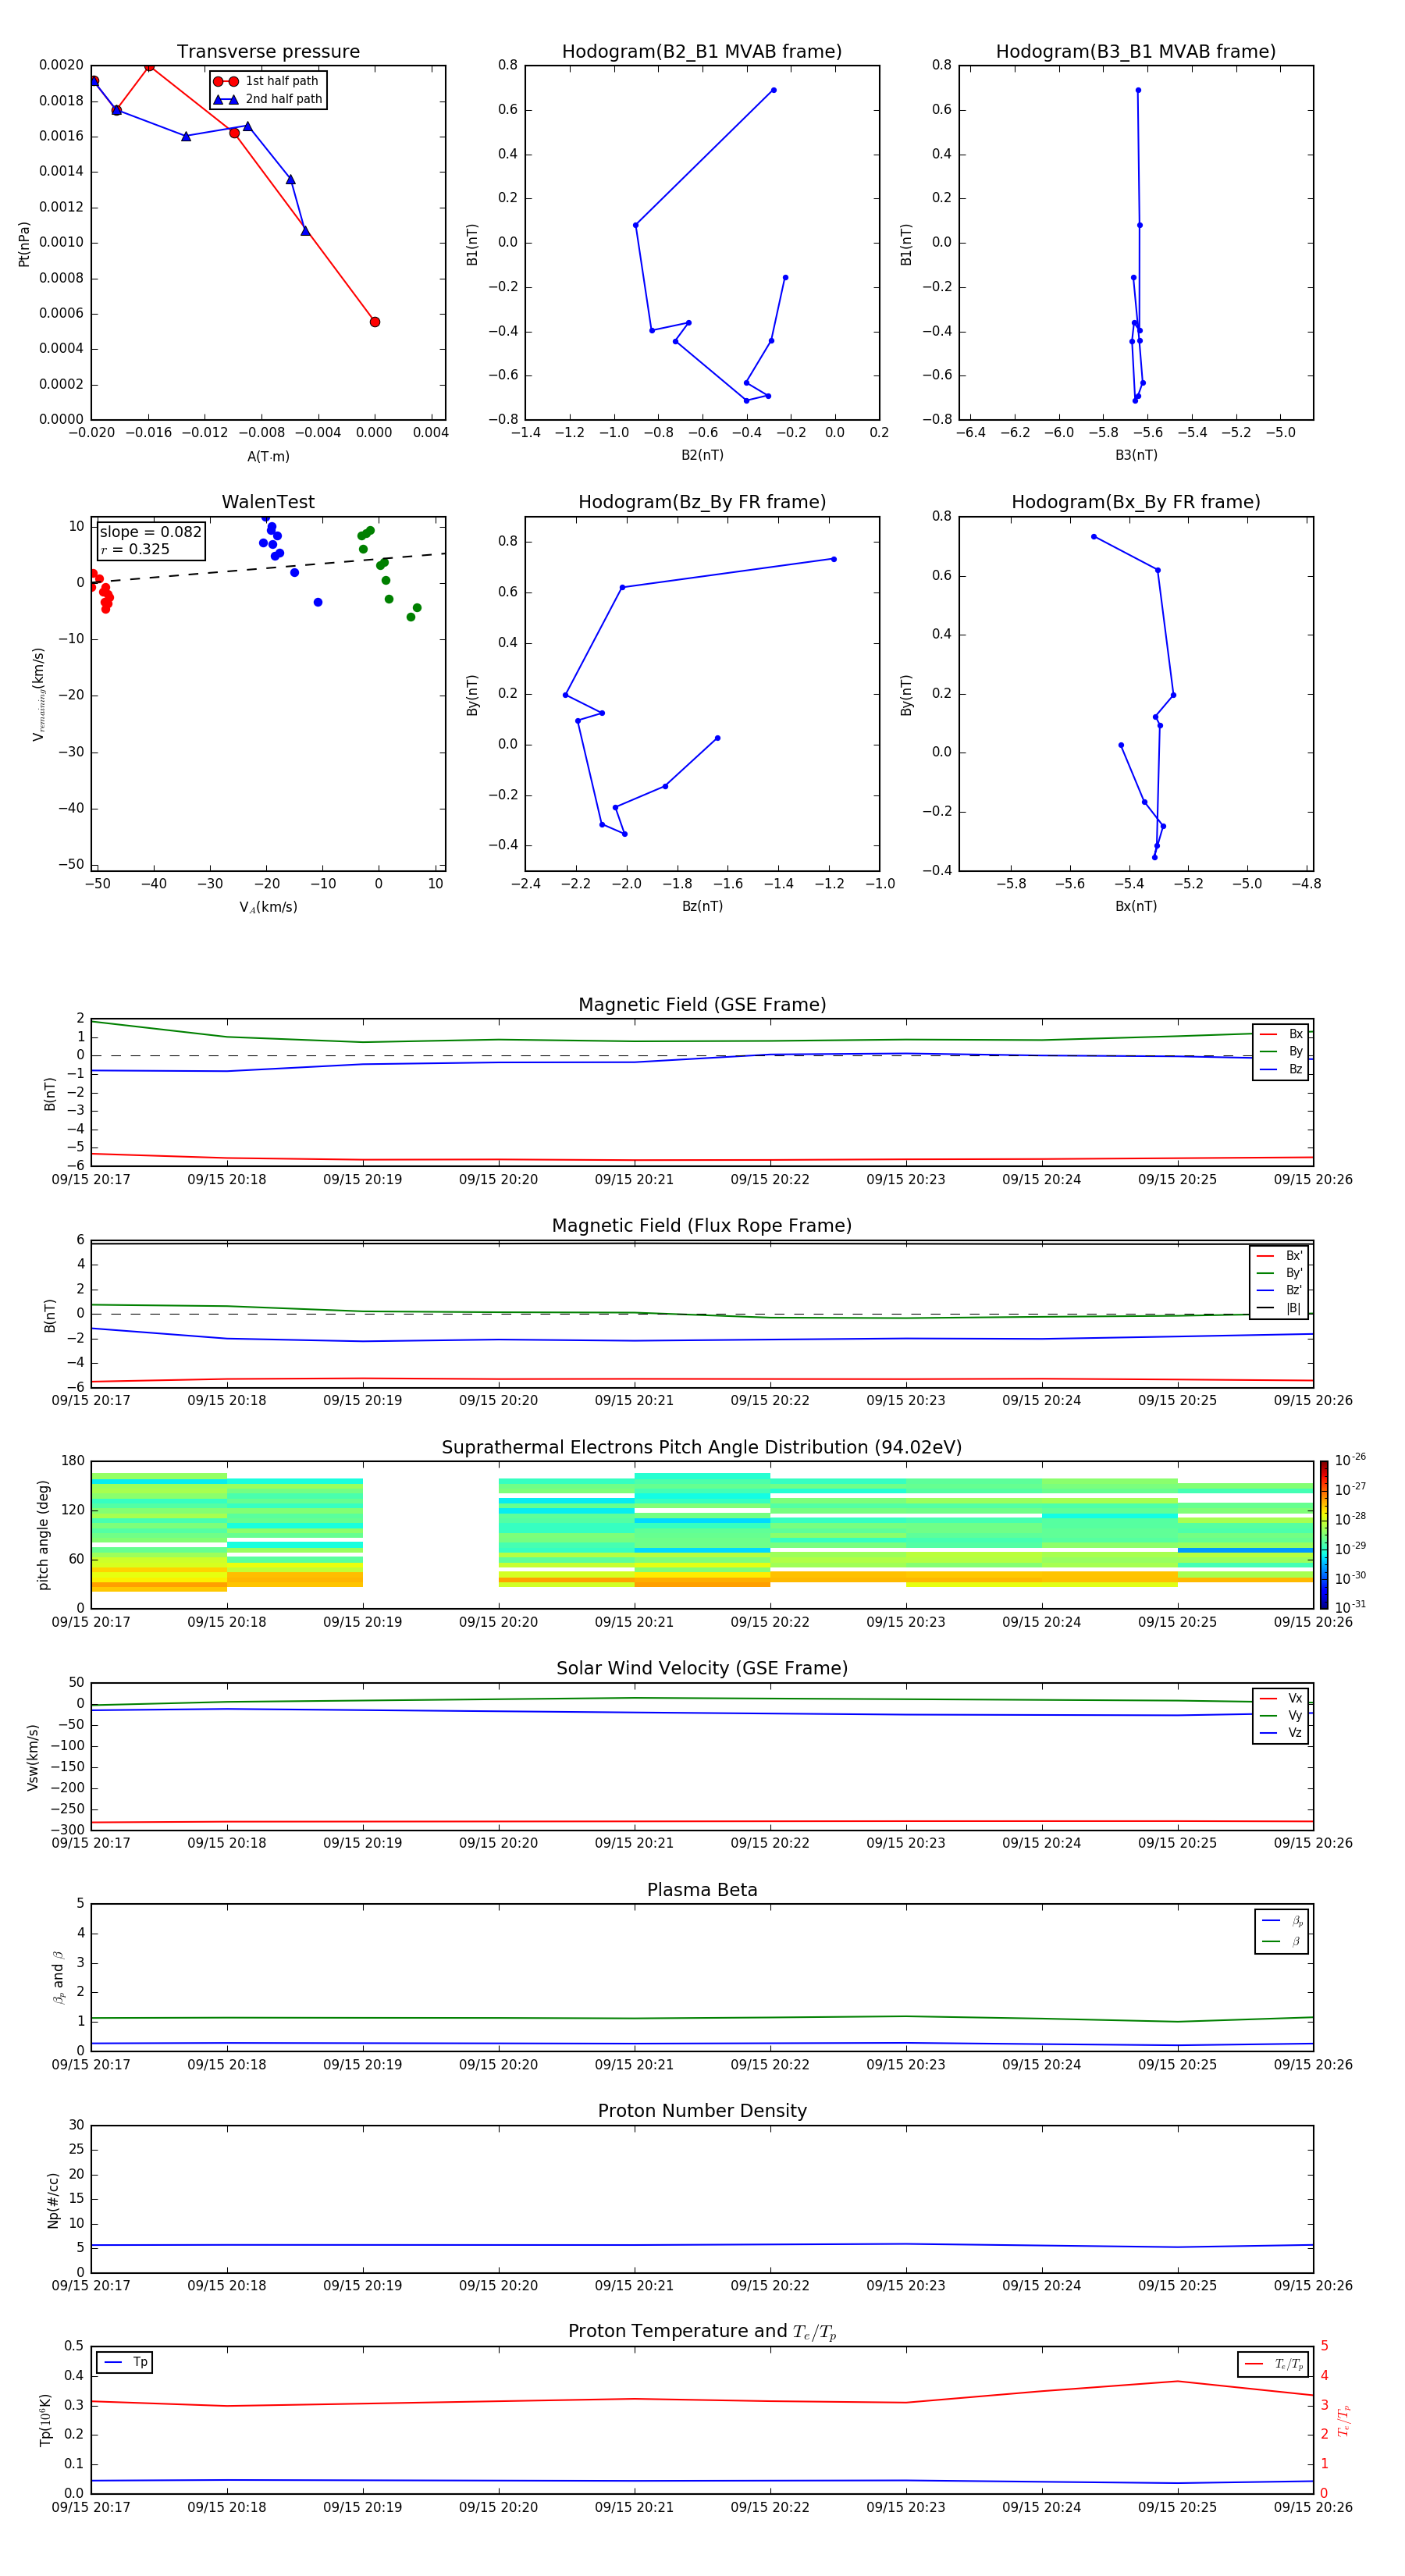
Task: Click the 'r = 0.325' annotation
Action: [x=135, y=549]
